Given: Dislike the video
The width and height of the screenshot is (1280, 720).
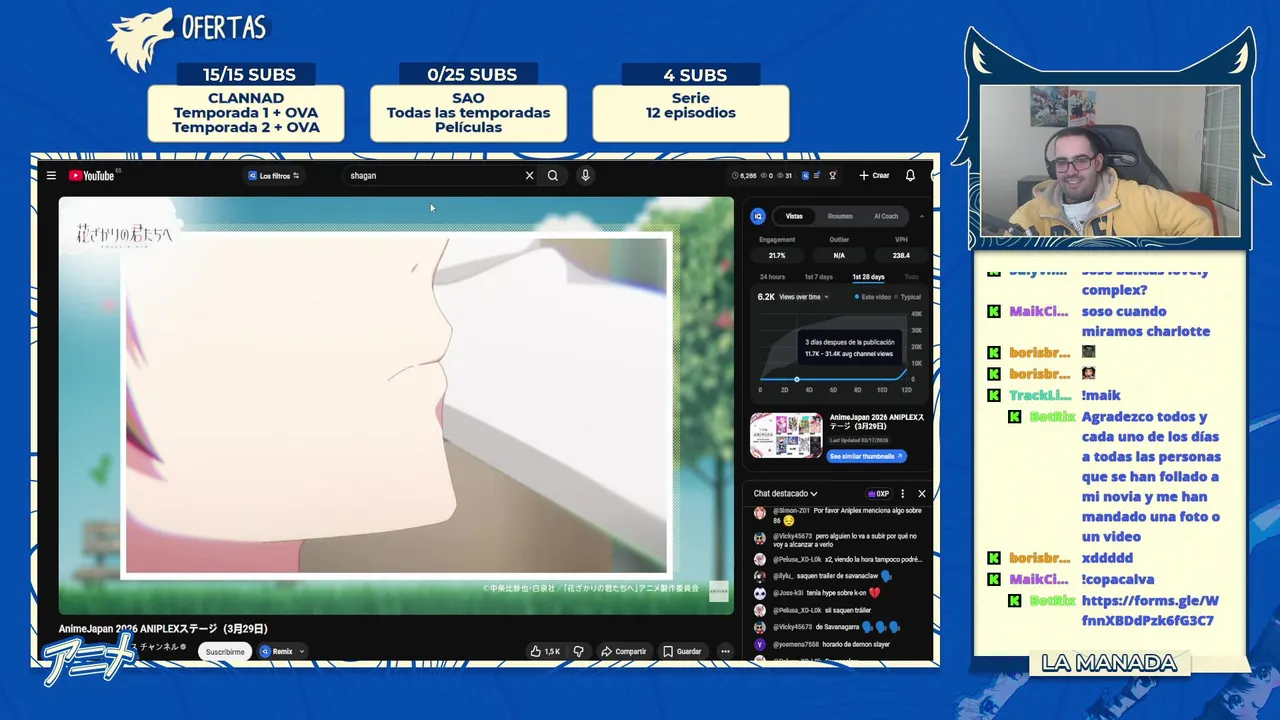Looking at the screenshot, I should click(578, 651).
